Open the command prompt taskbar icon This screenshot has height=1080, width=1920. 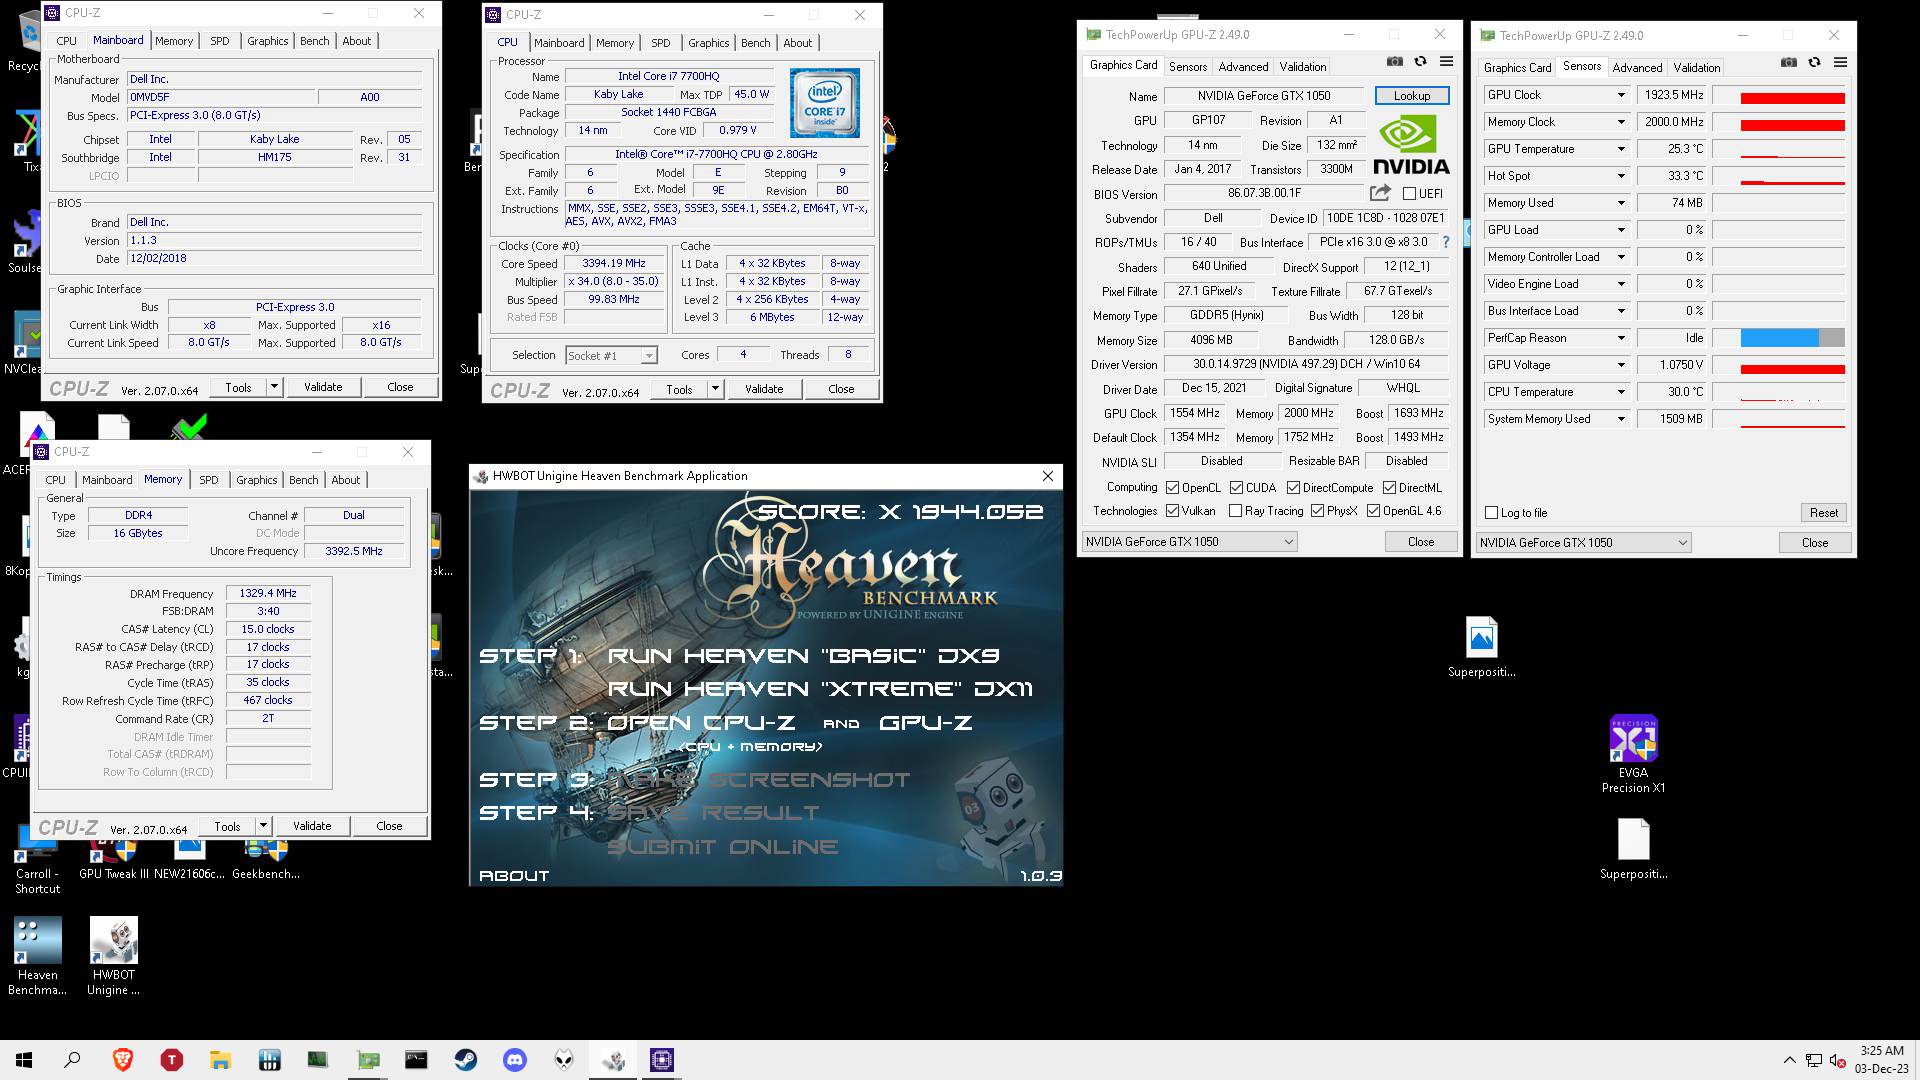click(416, 1060)
